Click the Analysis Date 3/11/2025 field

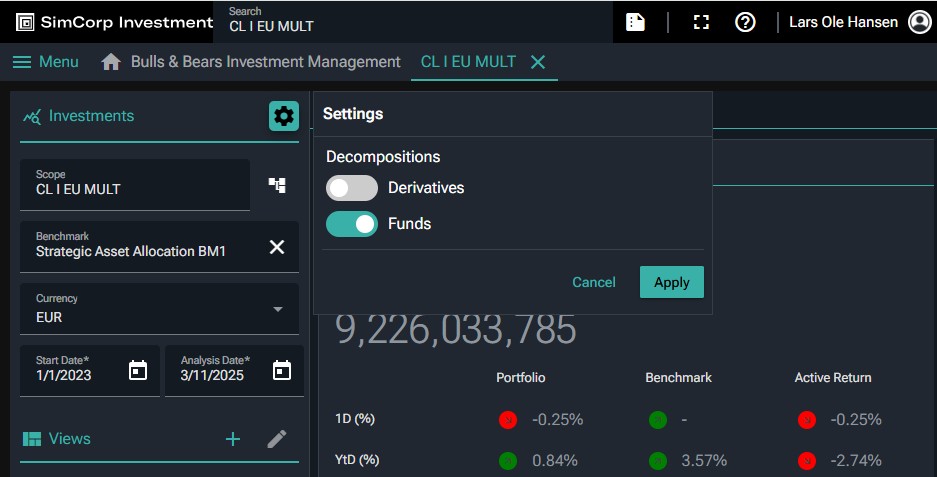coord(234,371)
